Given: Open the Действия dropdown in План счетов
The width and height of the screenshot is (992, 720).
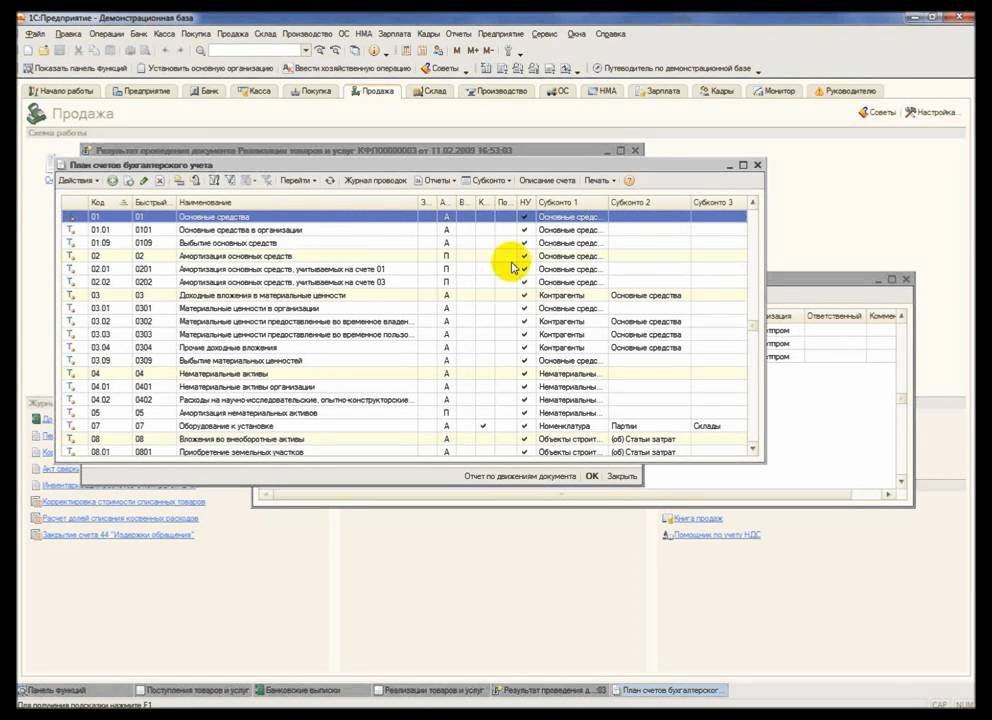Looking at the screenshot, I should pos(78,181).
